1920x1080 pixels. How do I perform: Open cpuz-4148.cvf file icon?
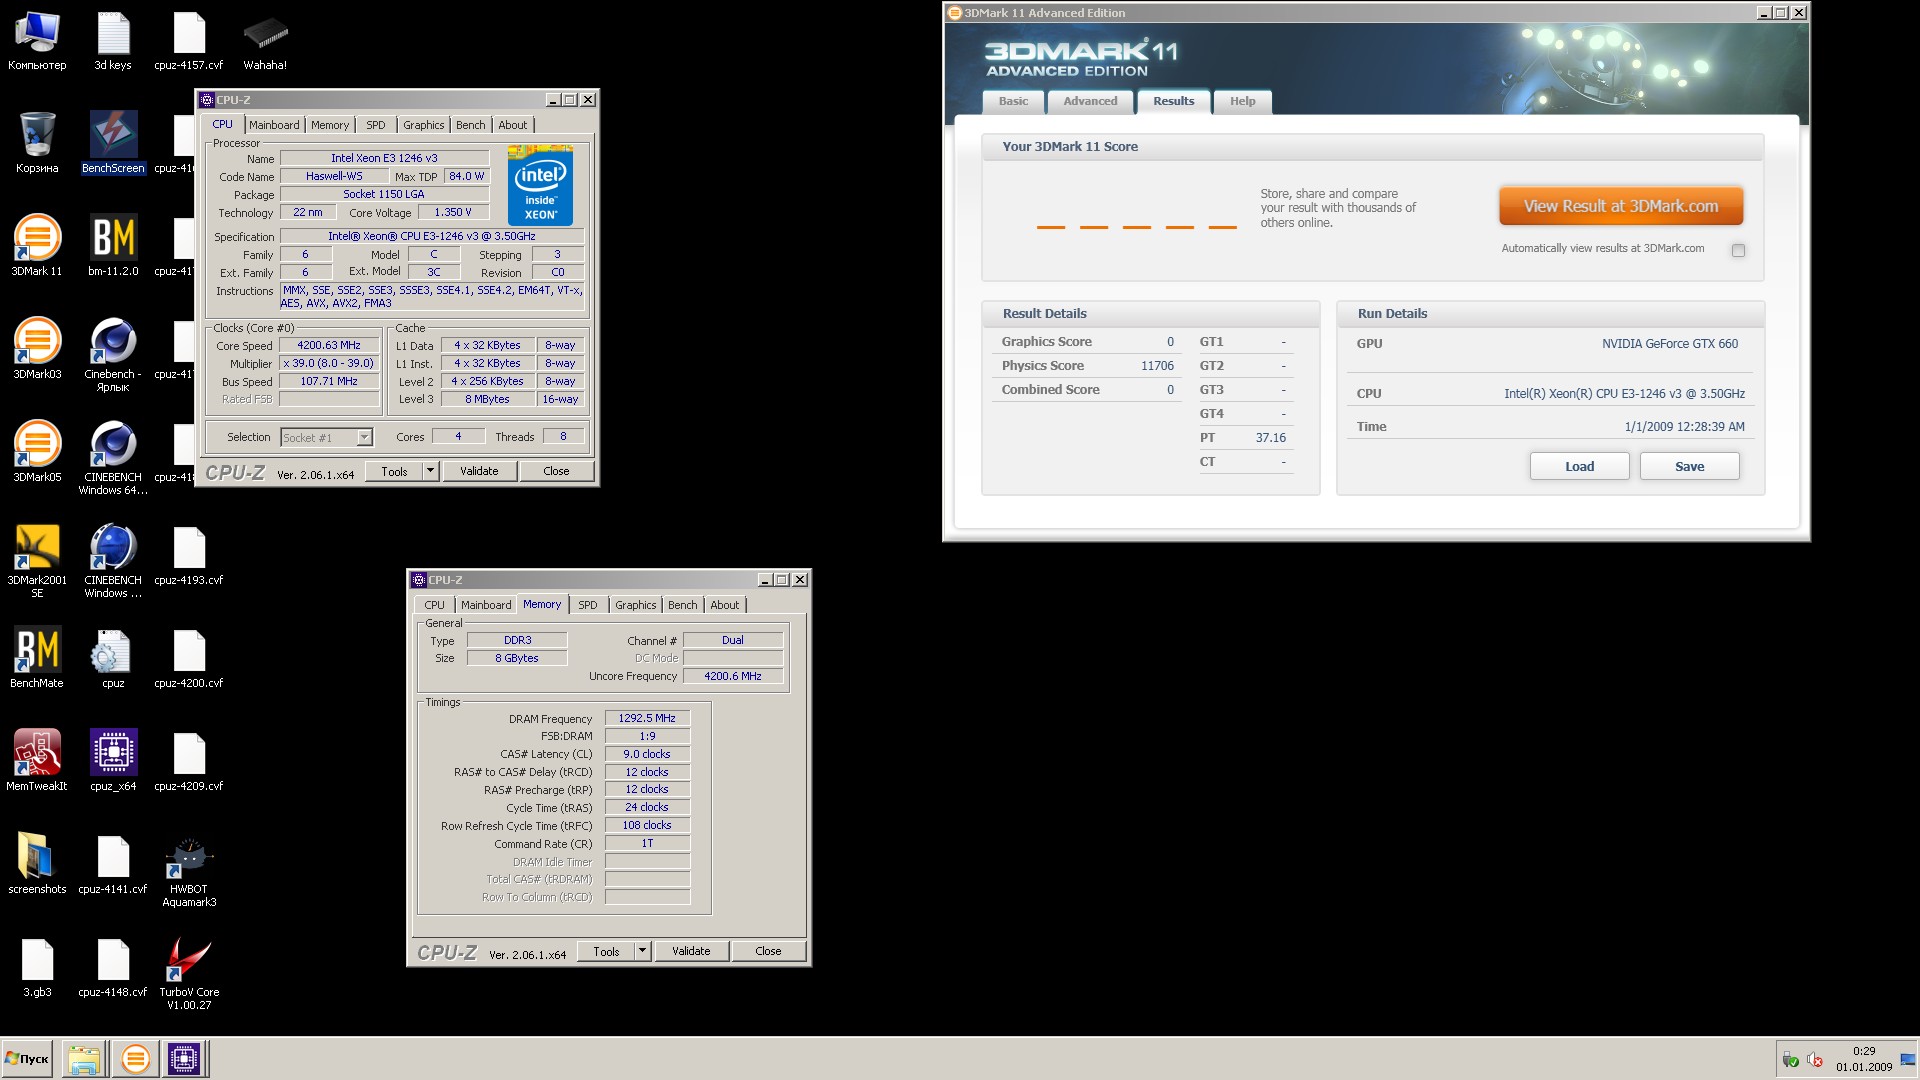(x=113, y=967)
